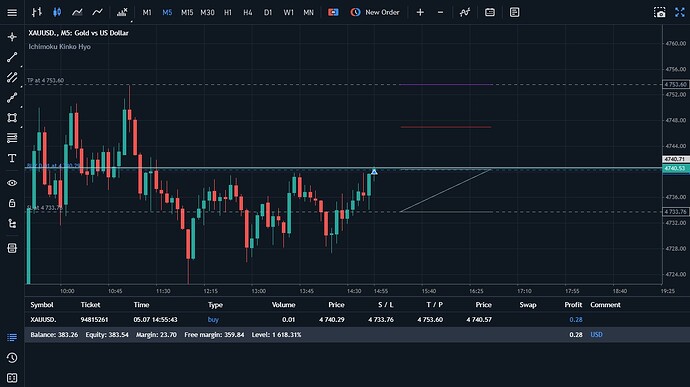Toggle the lock objects icon
690x387 pixels.
(12, 203)
